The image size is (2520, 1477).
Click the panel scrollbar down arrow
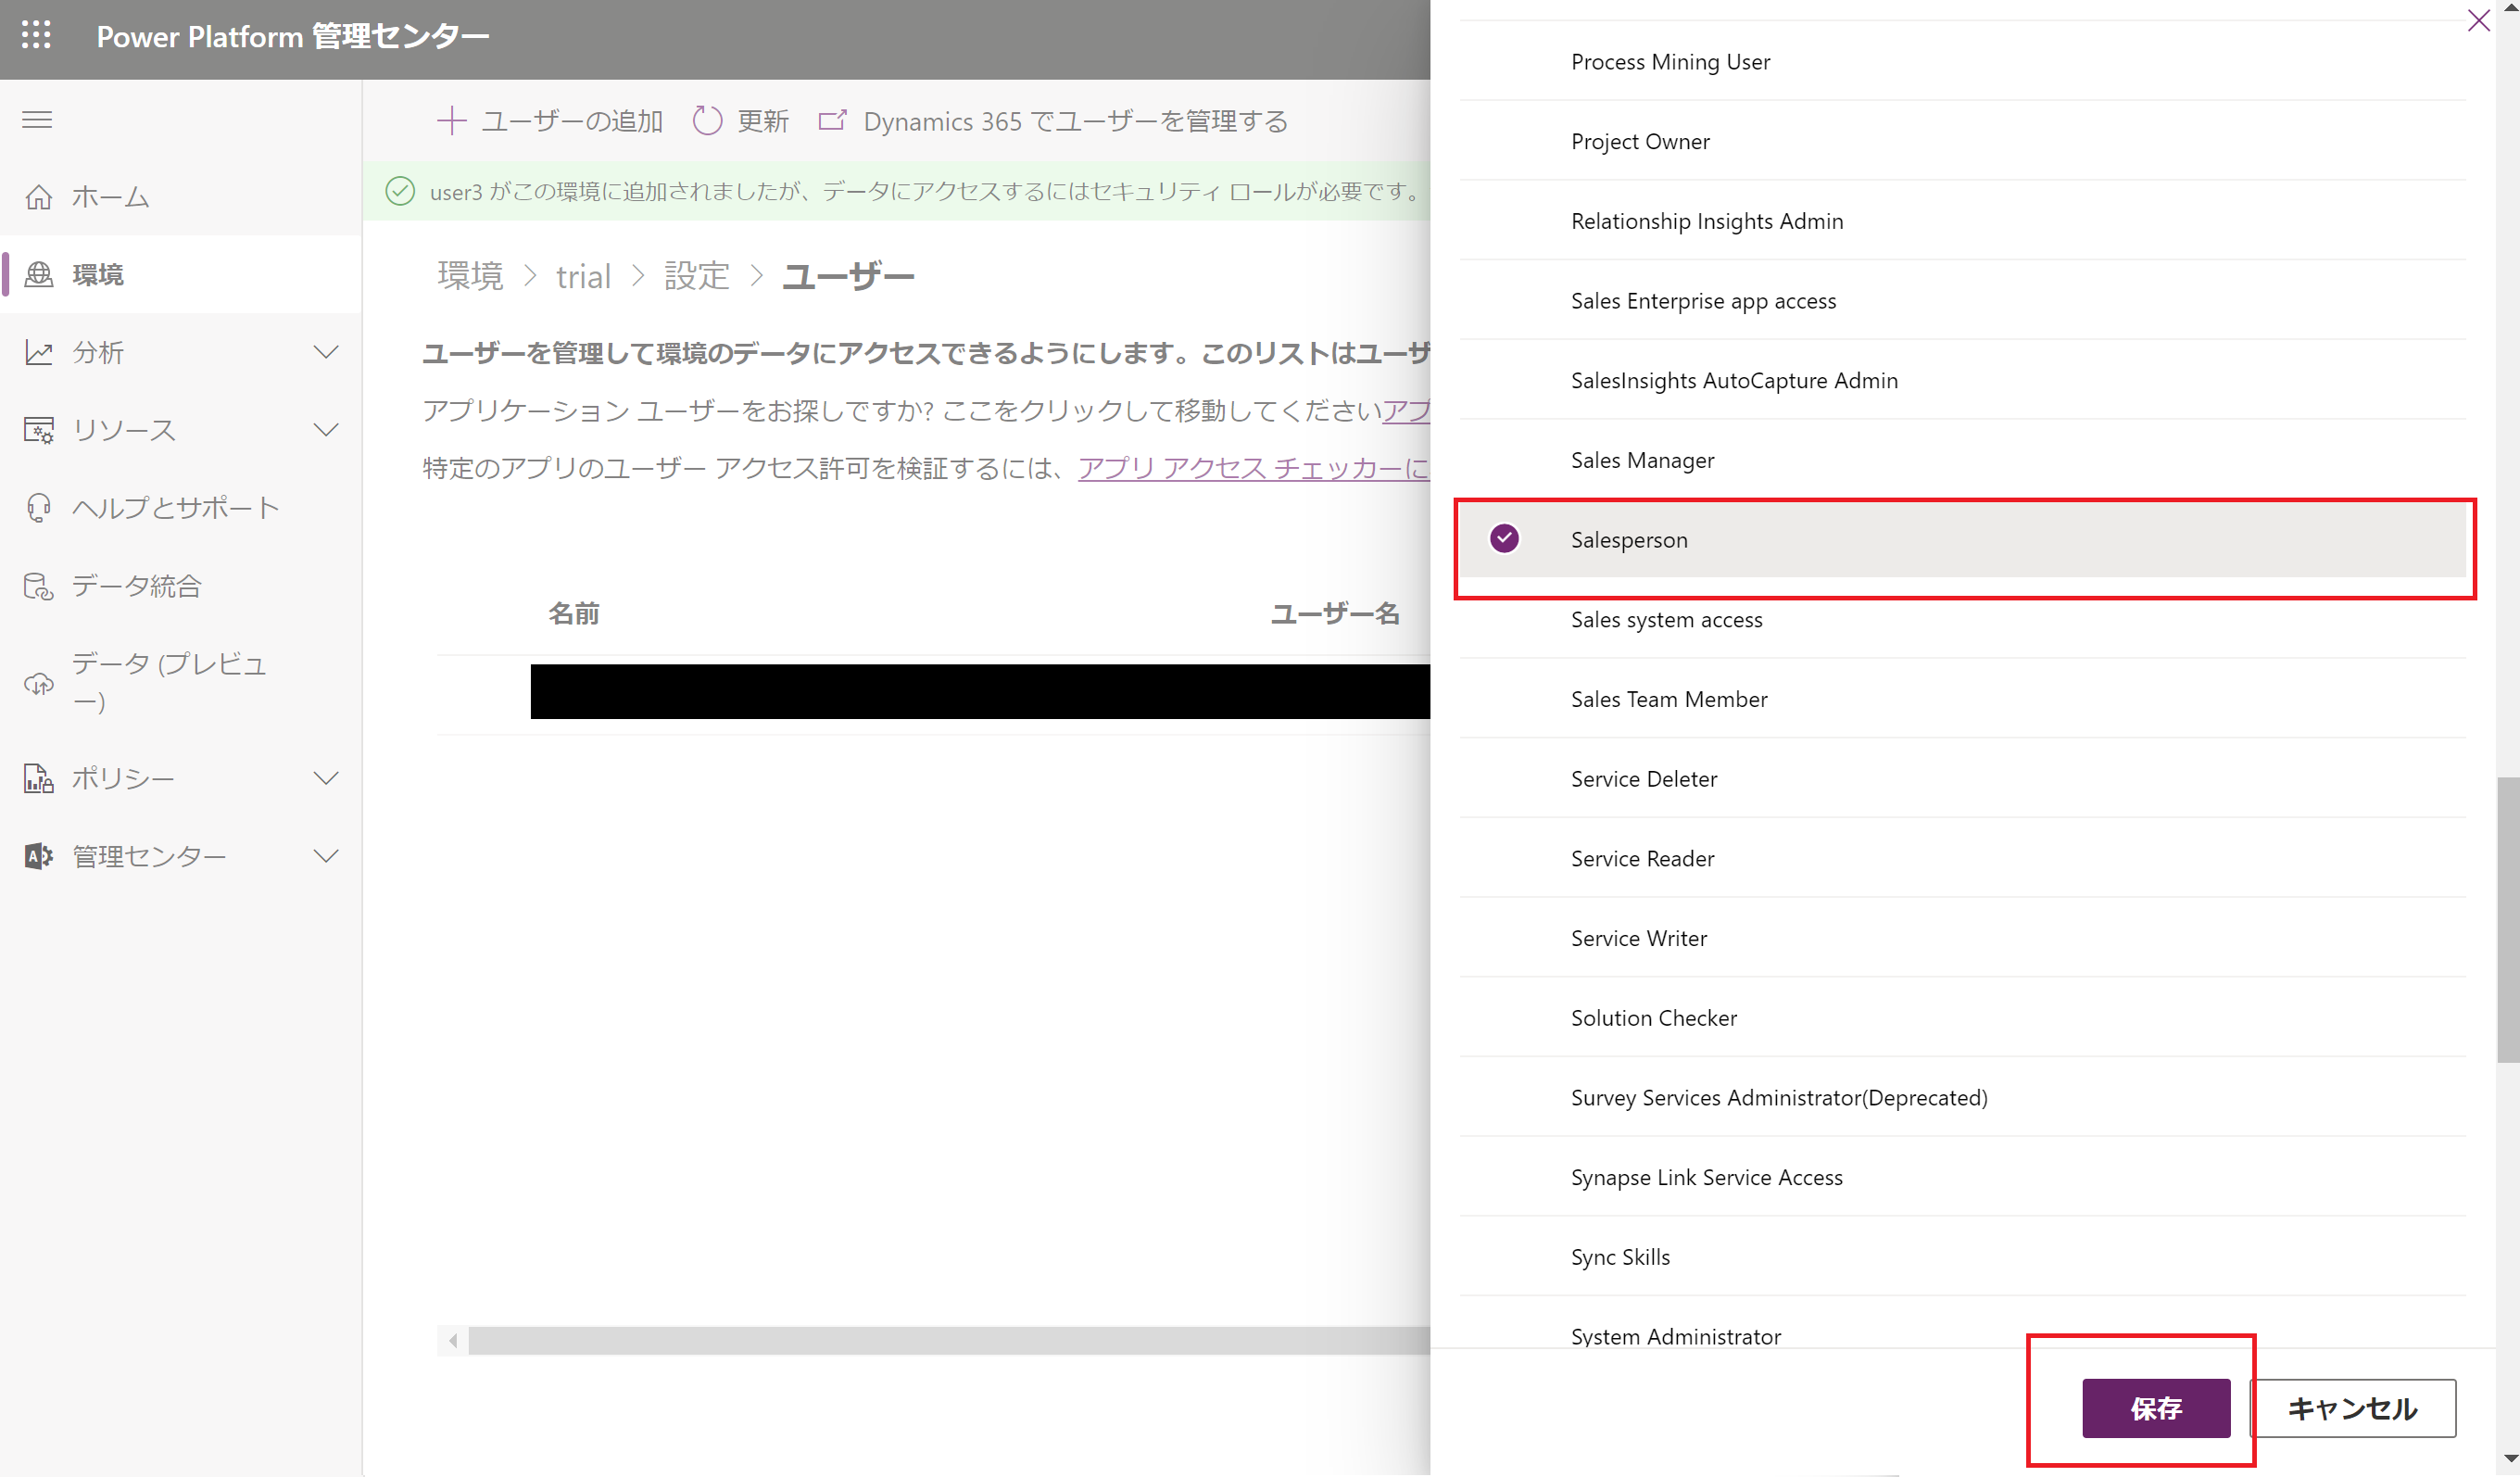pyautogui.click(x=2509, y=1458)
